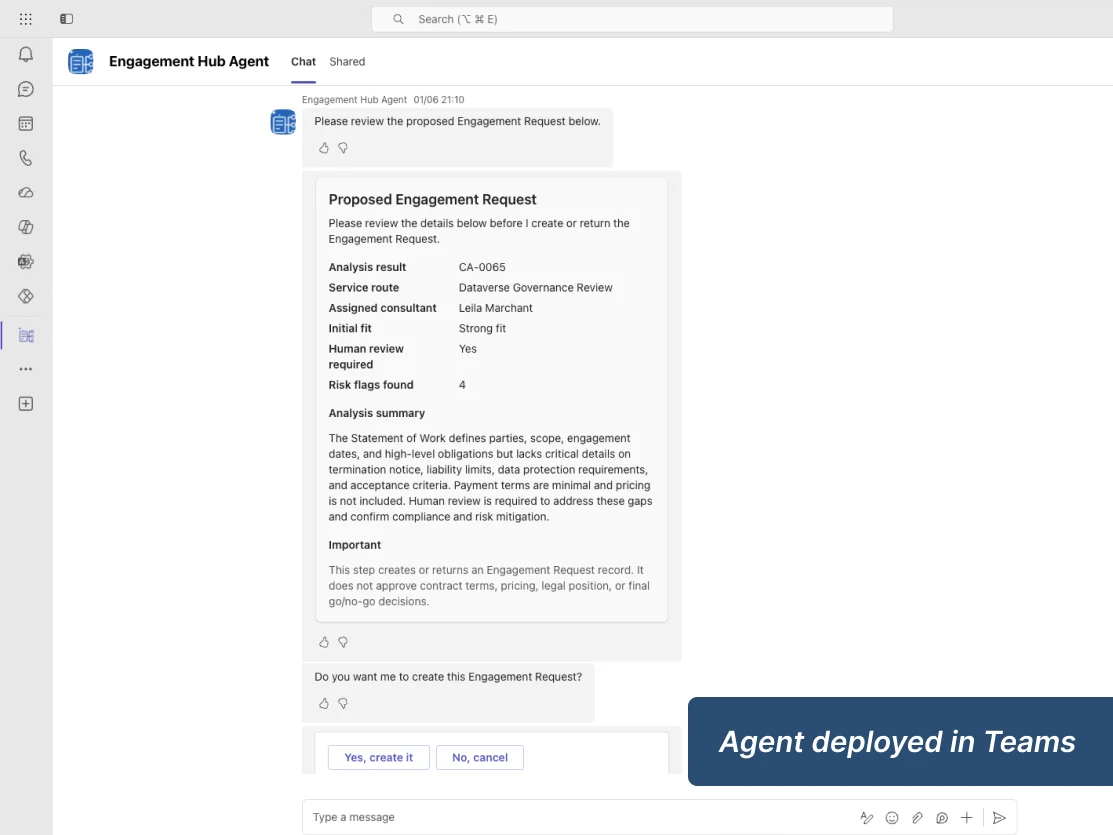The height and width of the screenshot is (835, 1113).
Task: Open the Calendar icon in sidebar
Action: 26,124
